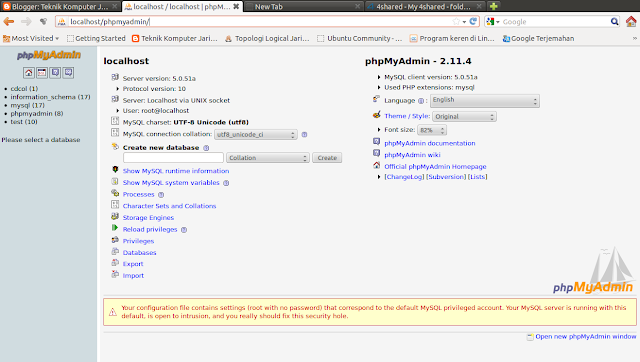Go back with browser back arrow
The height and width of the screenshot is (362, 640).
(x=9, y=22)
